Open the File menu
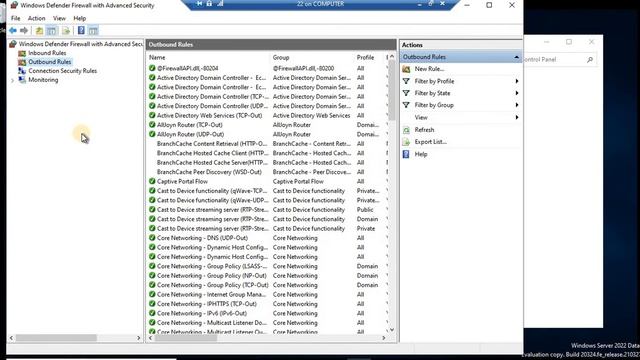This screenshot has height=360, width=640. tap(16, 18)
